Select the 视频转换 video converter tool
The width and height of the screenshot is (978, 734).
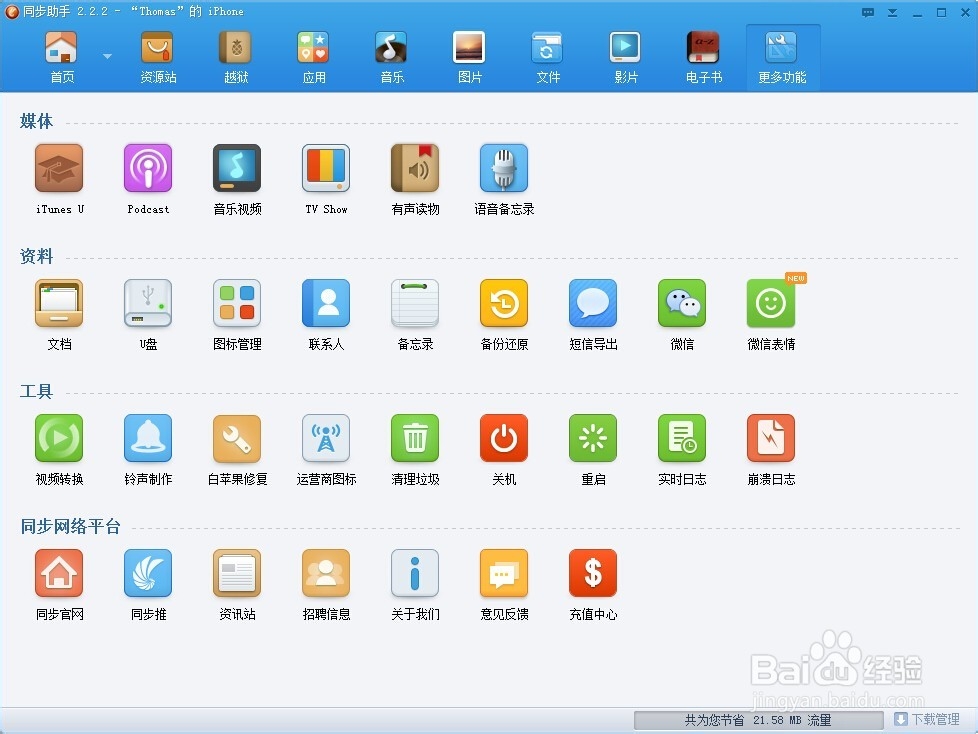[x=58, y=438]
